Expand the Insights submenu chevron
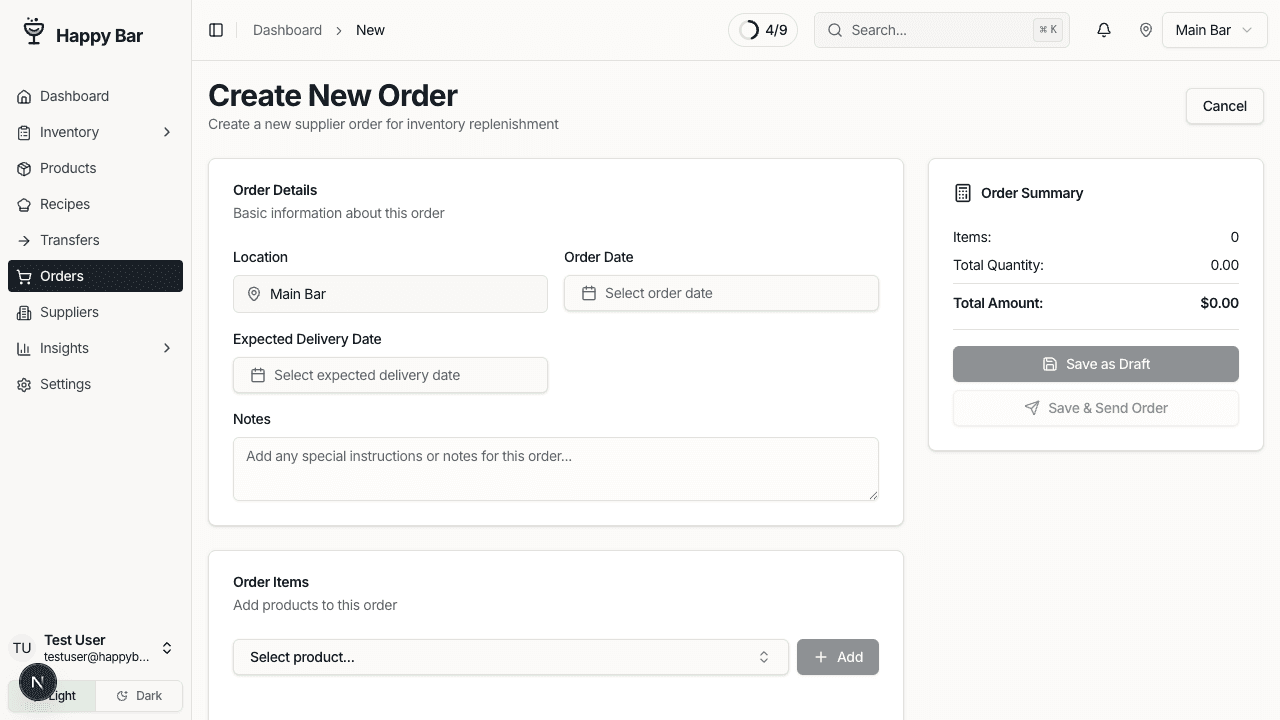Image resolution: width=1280 pixels, height=720 pixels. coord(167,348)
